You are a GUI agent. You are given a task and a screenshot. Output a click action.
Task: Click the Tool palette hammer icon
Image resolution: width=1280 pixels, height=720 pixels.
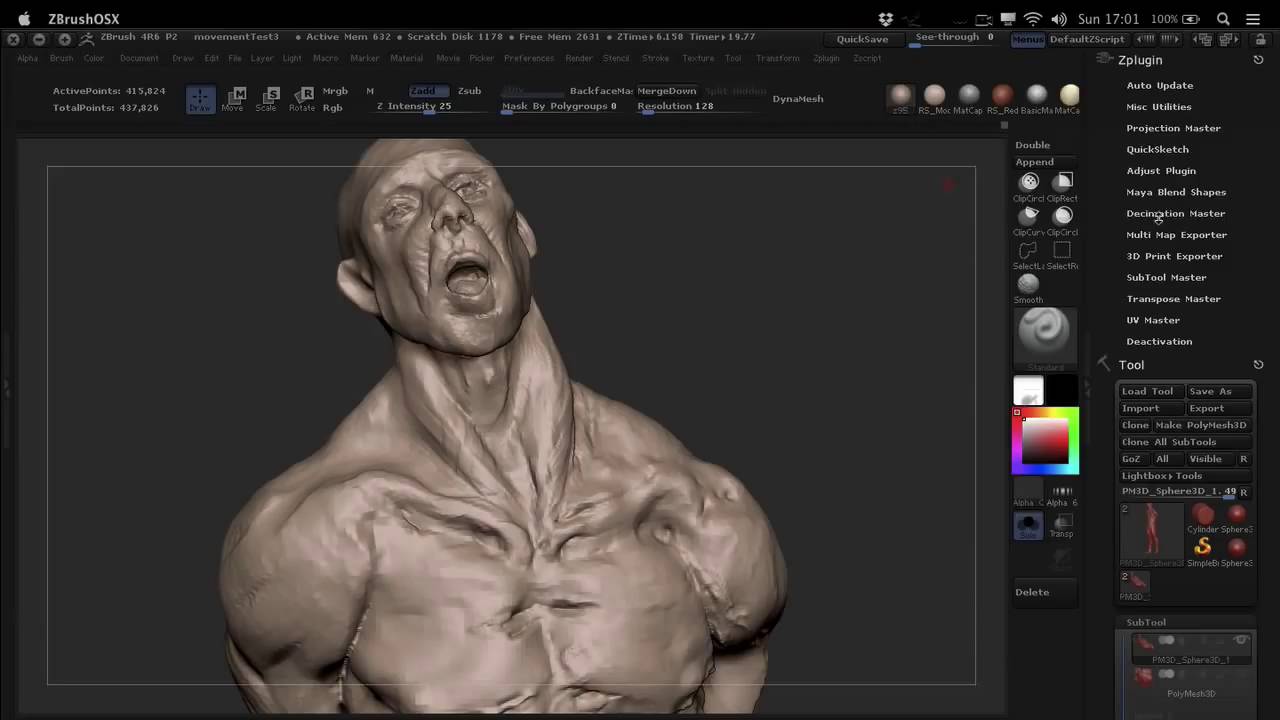click(1104, 364)
